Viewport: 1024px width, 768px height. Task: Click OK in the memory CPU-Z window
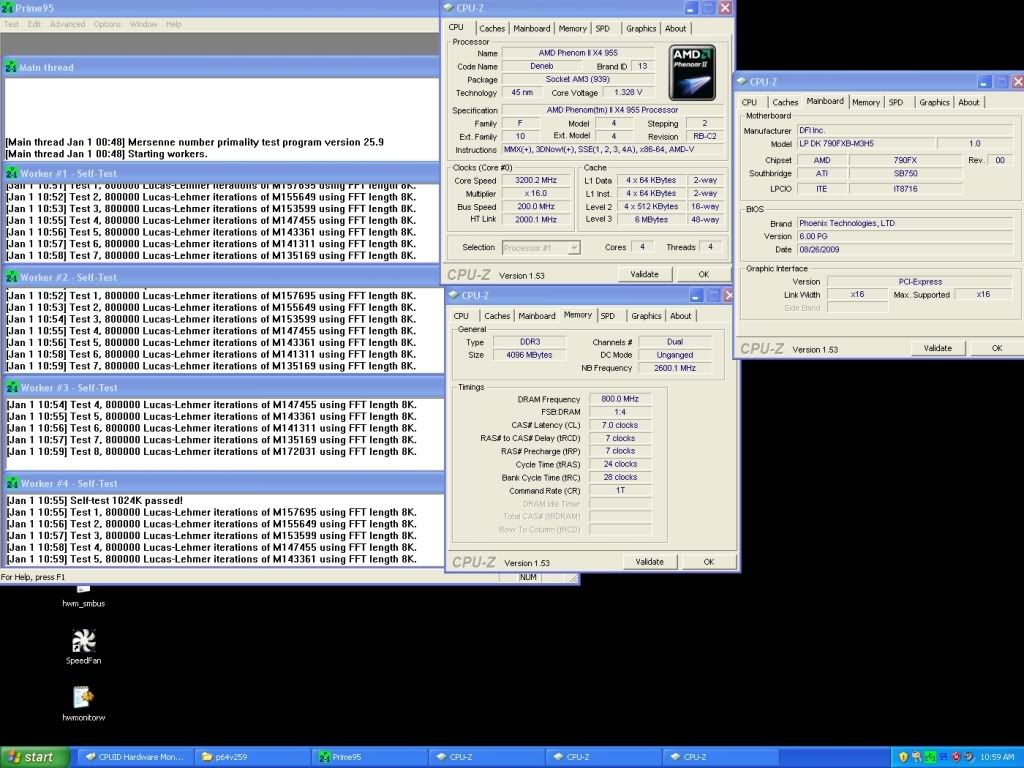tap(708, 562)
